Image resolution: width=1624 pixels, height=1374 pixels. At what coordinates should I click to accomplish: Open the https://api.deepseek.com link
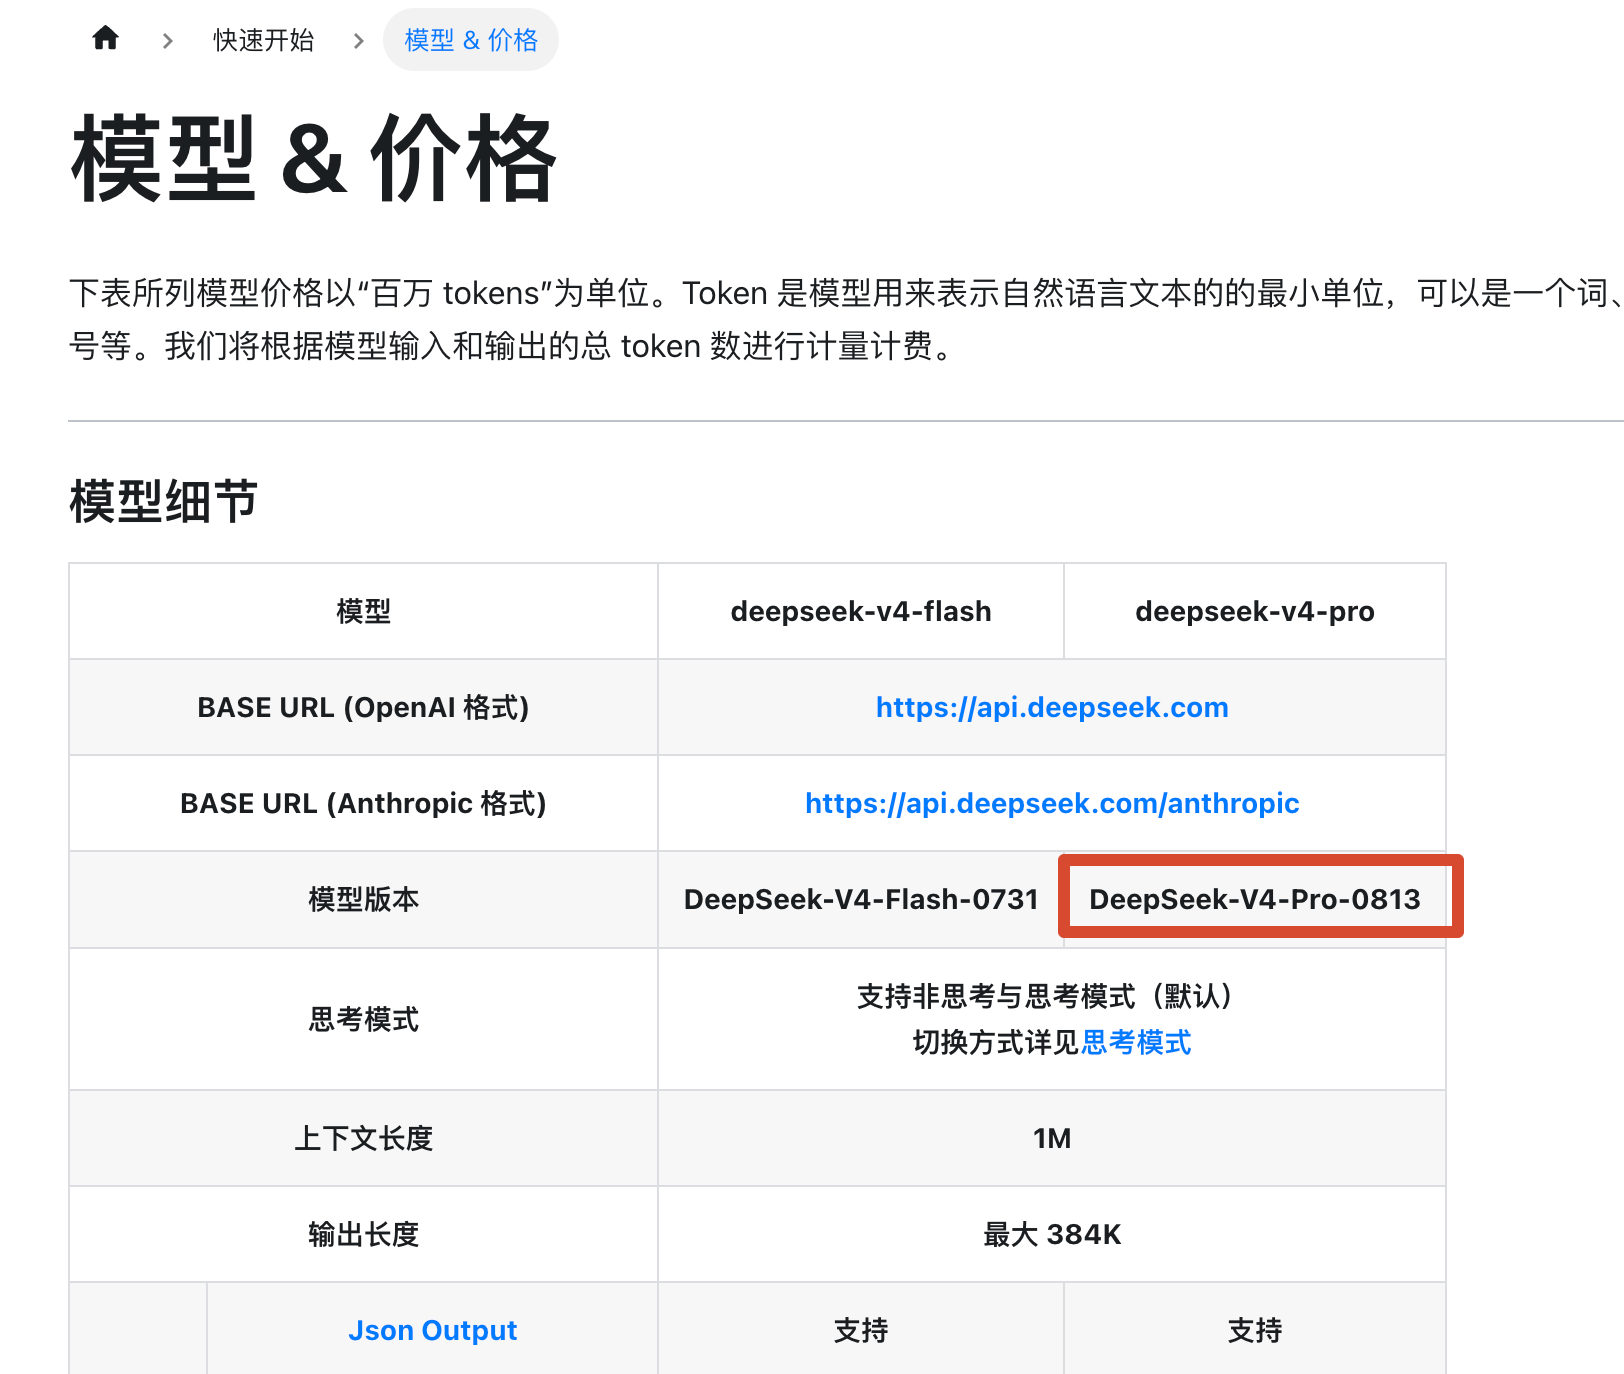click(1052, 707)
